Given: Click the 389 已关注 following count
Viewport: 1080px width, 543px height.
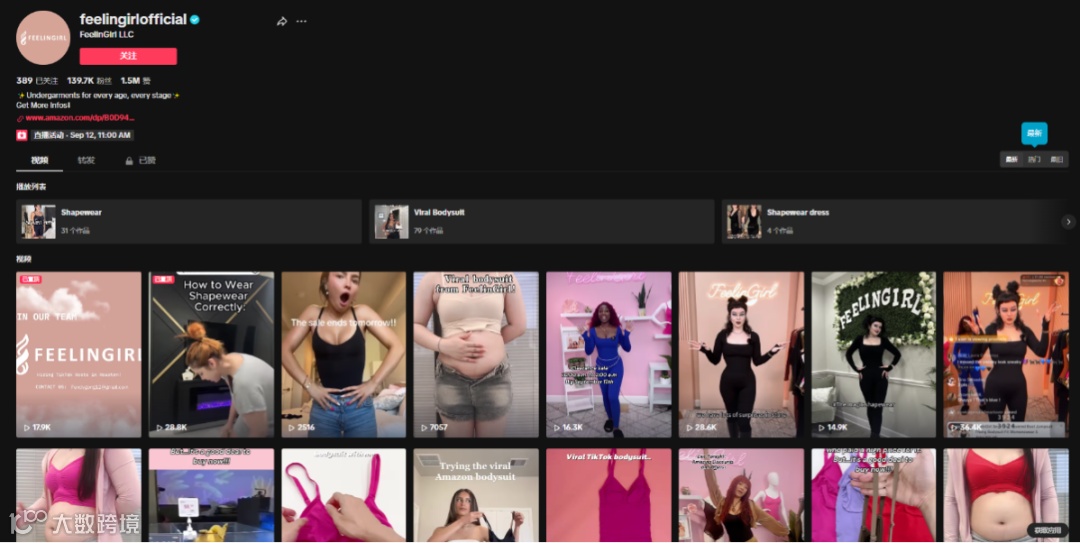Looking at the screenshot, I should 37,81.
